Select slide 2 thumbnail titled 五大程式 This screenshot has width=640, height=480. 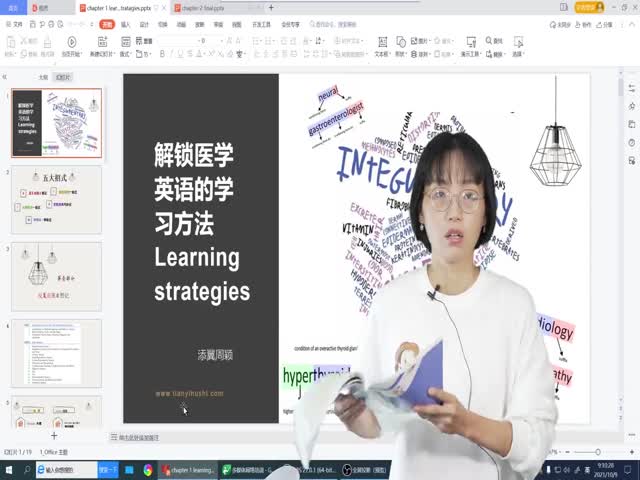point(56,200)
